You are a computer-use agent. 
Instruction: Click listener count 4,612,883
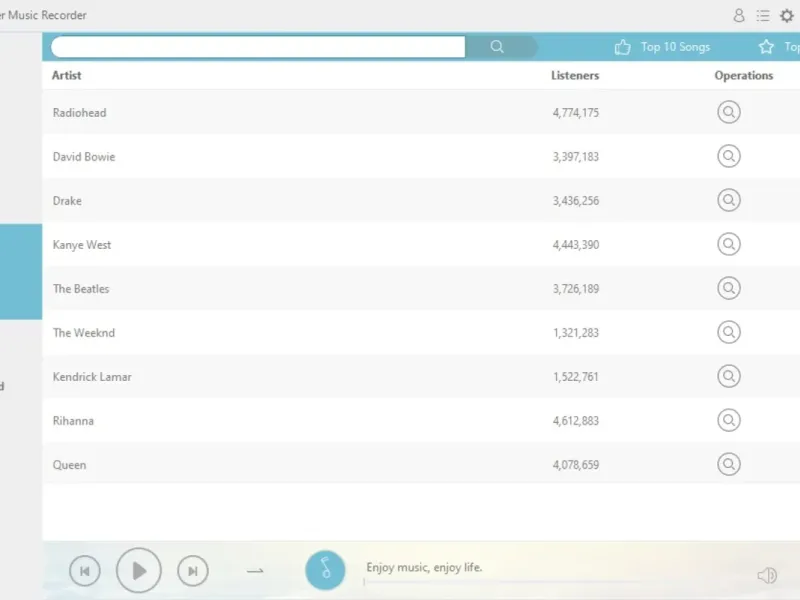[x=576, y=421]
